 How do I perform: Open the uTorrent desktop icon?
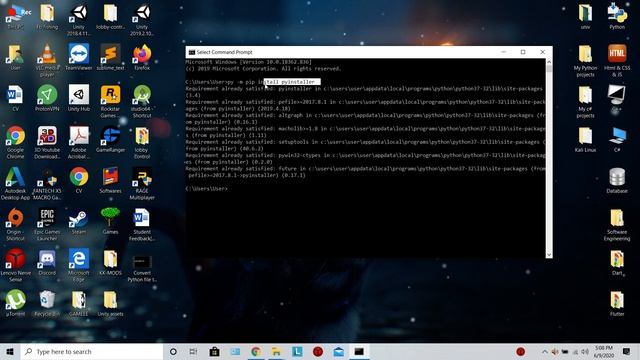pyautogui.click(x=16, y=303)
